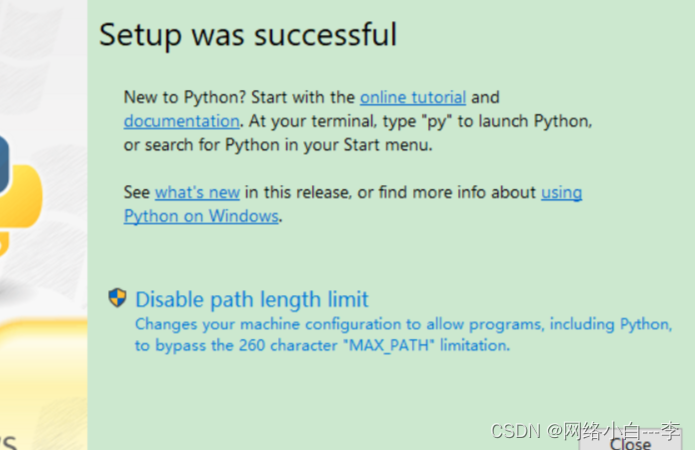Select Disable path length limit option

[x=252, y=299]
